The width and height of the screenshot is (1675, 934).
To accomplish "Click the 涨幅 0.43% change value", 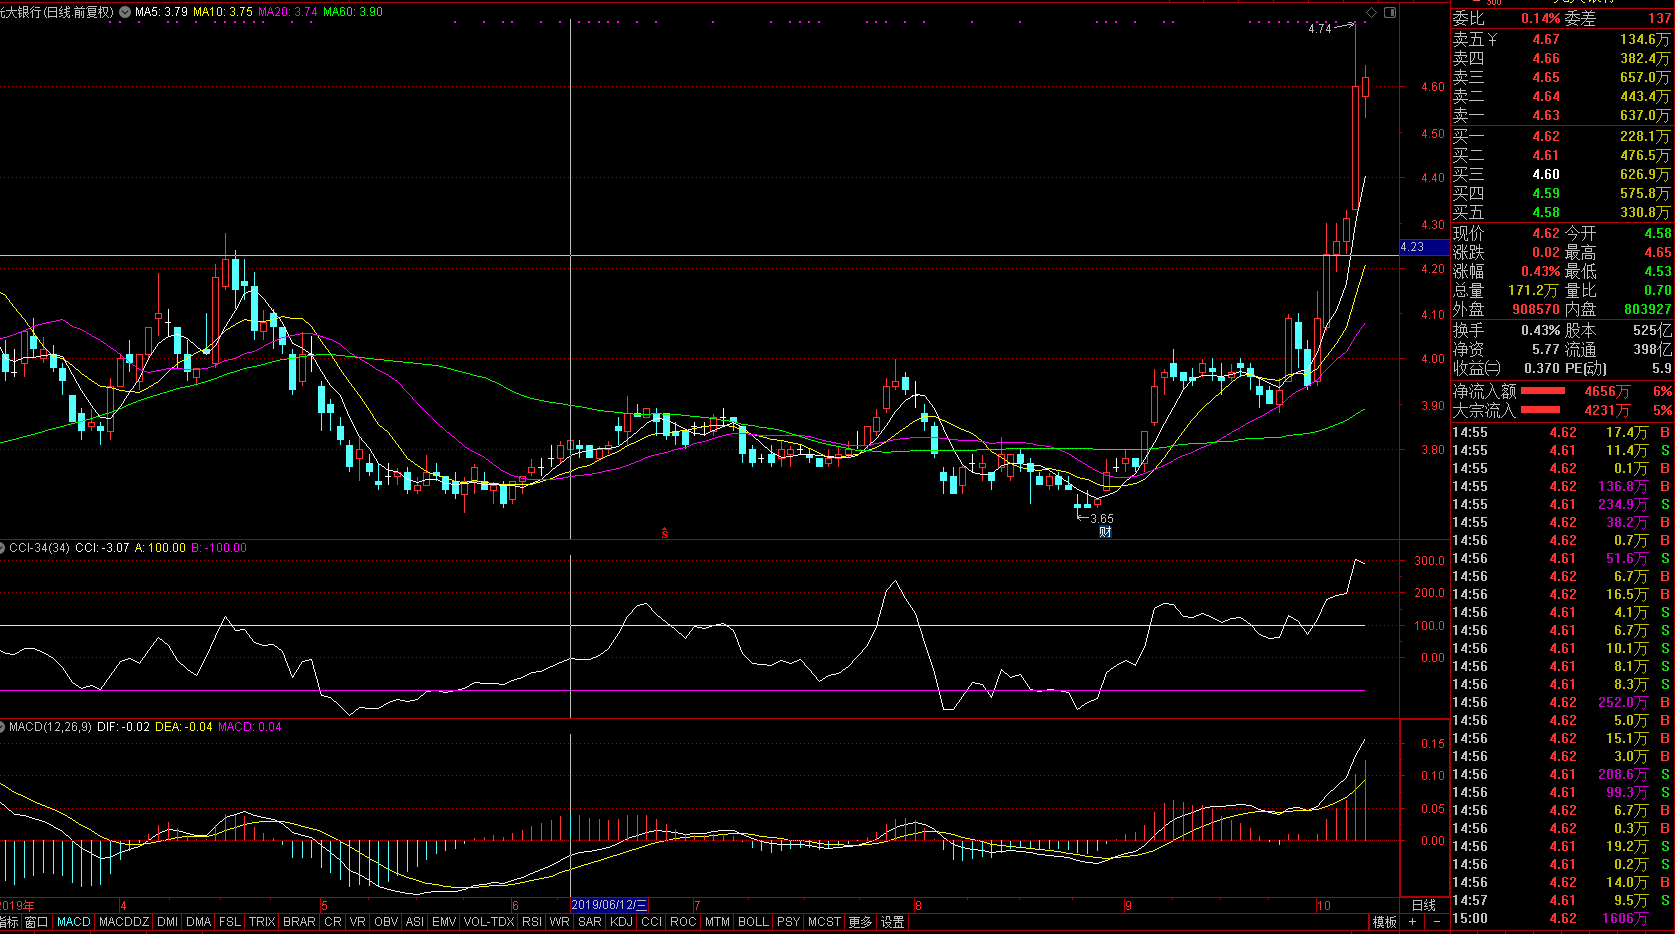I will point(1540,271).
